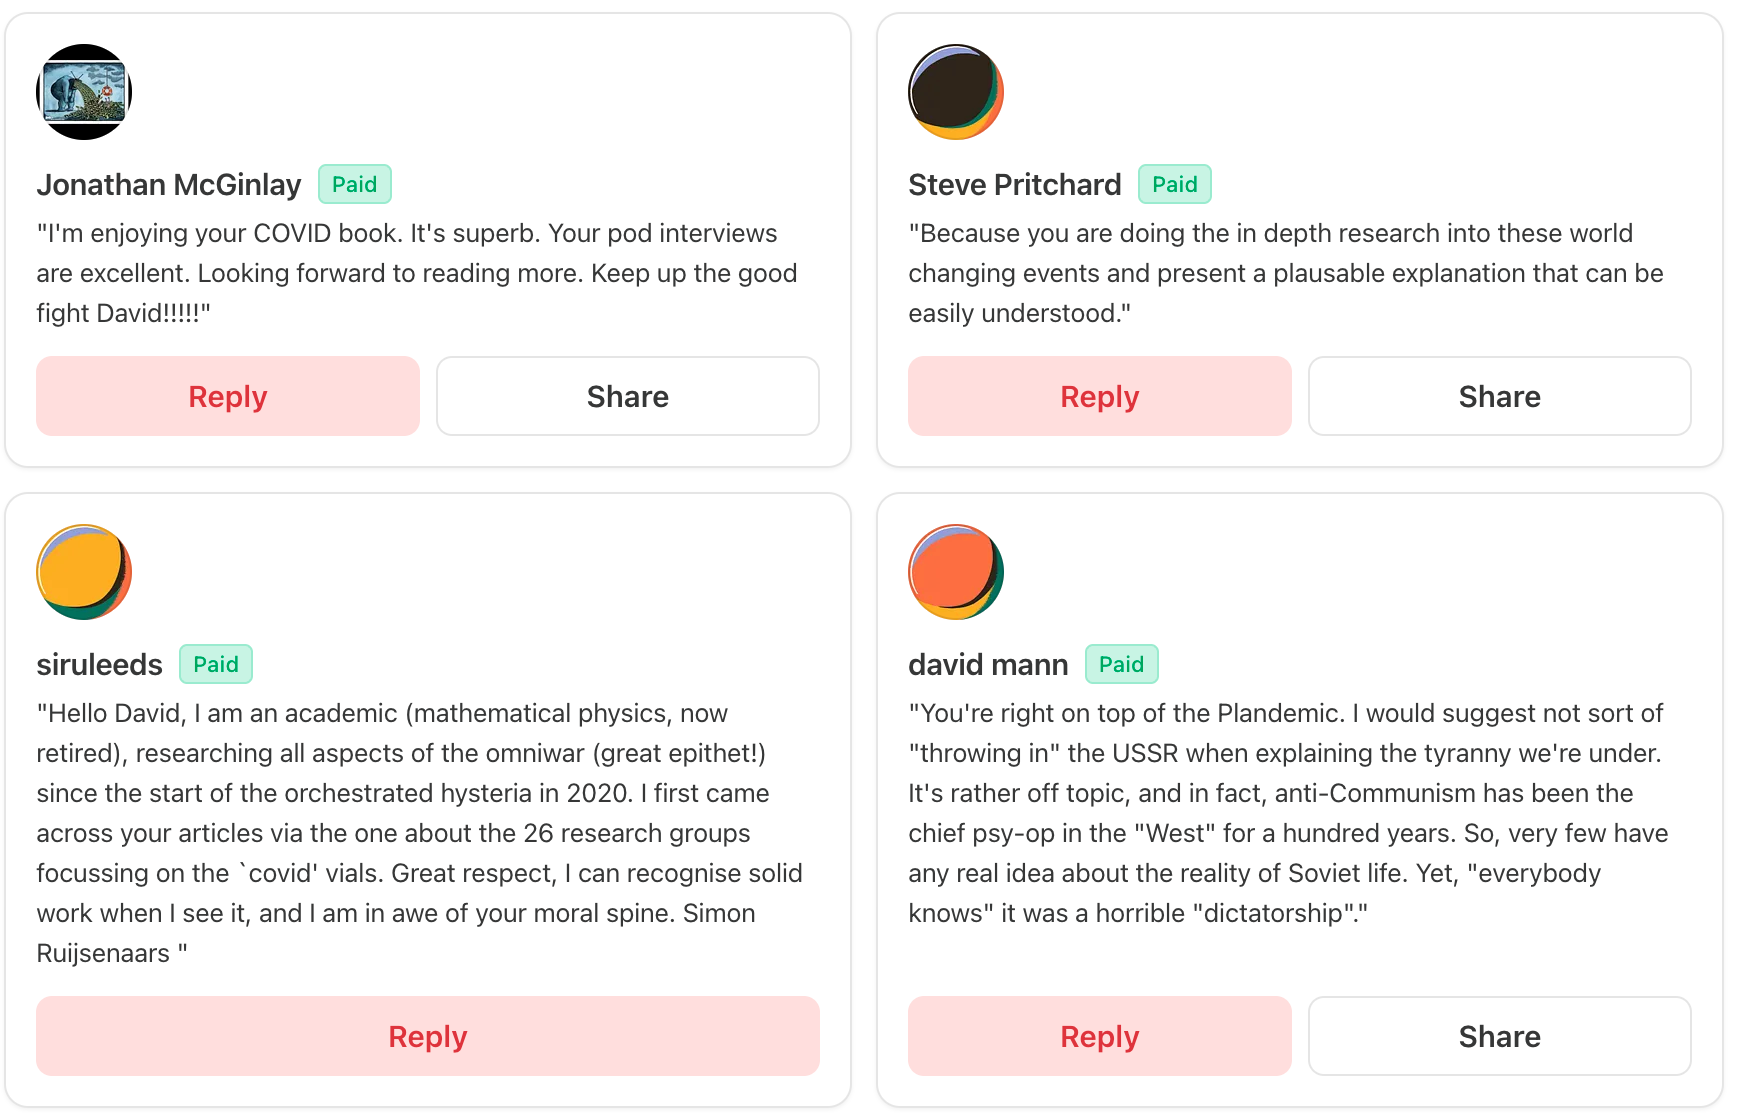Click Paid badge next to david mann
The height and width of the screenshot is (1120, 1740).
pyautogui.click(x=1122, y=664)
